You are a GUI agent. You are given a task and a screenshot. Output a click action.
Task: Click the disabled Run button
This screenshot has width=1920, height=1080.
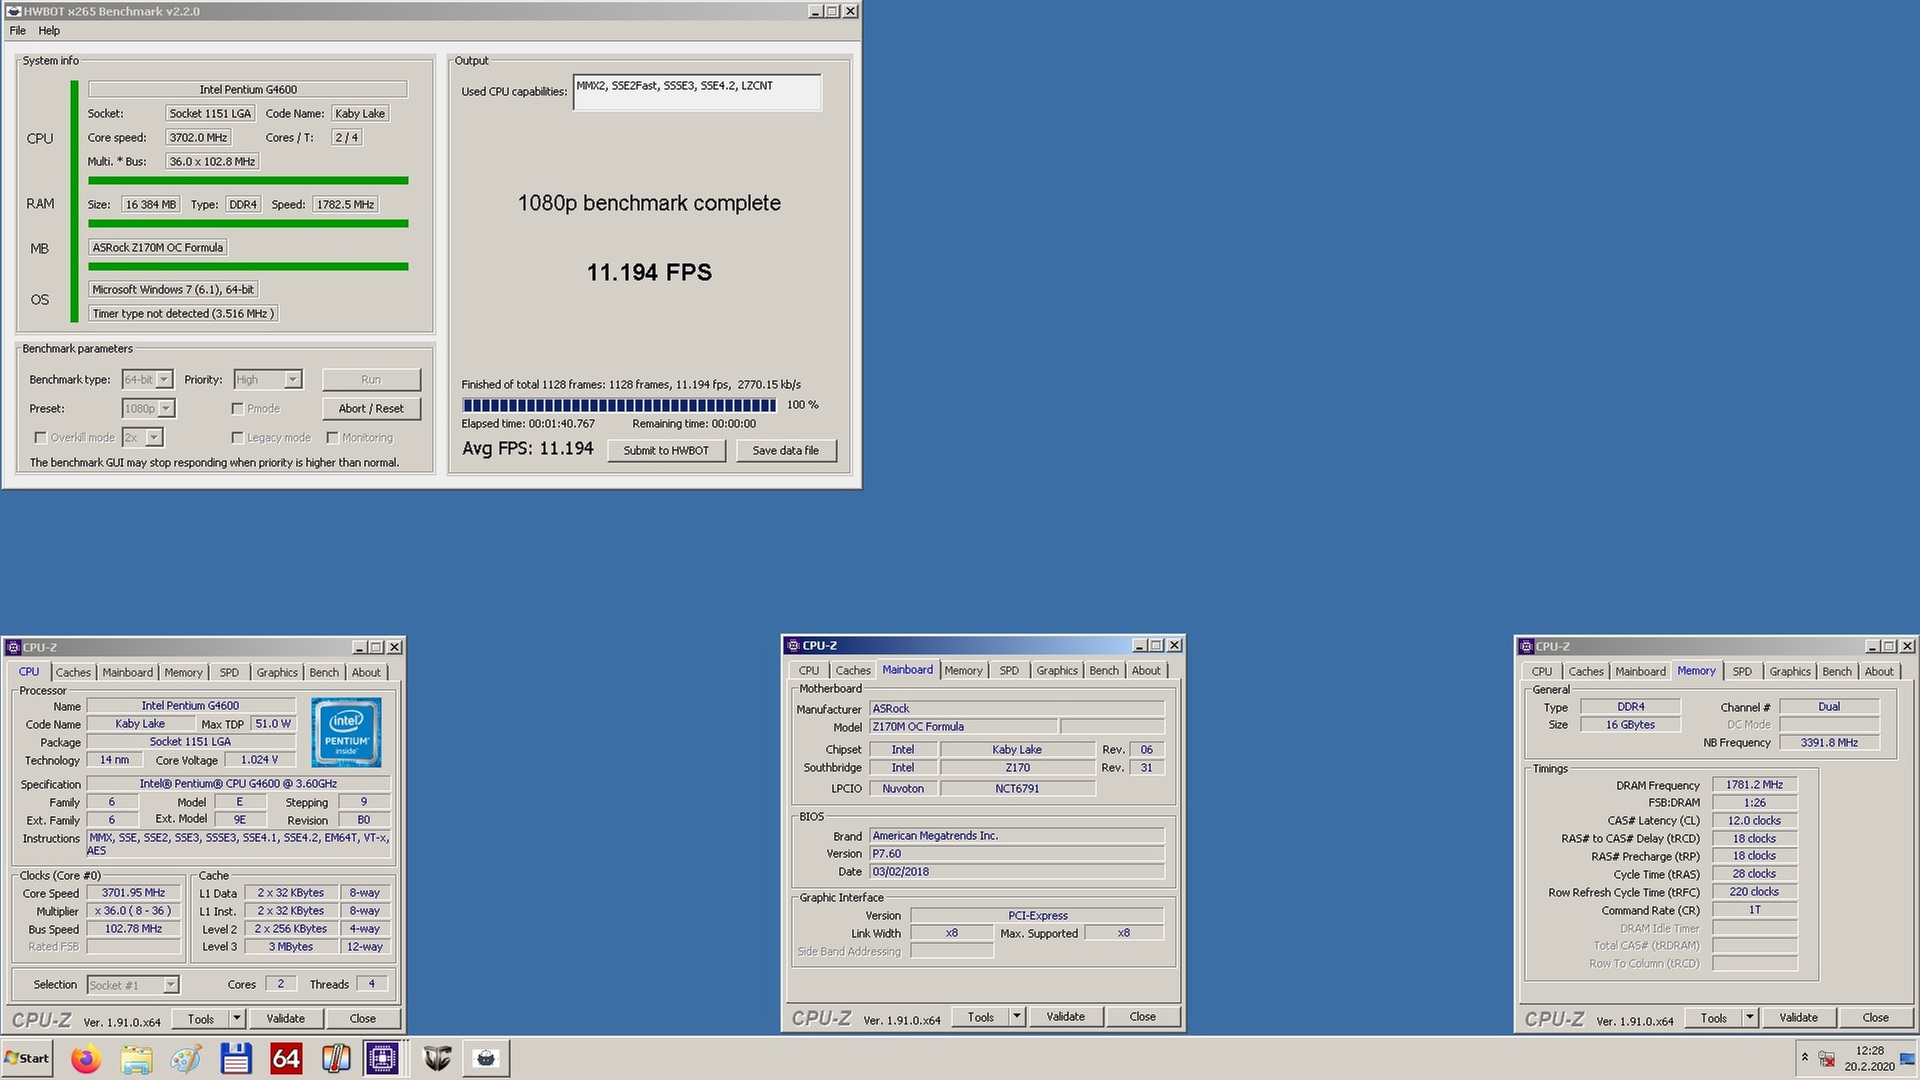tap(371, 379)
